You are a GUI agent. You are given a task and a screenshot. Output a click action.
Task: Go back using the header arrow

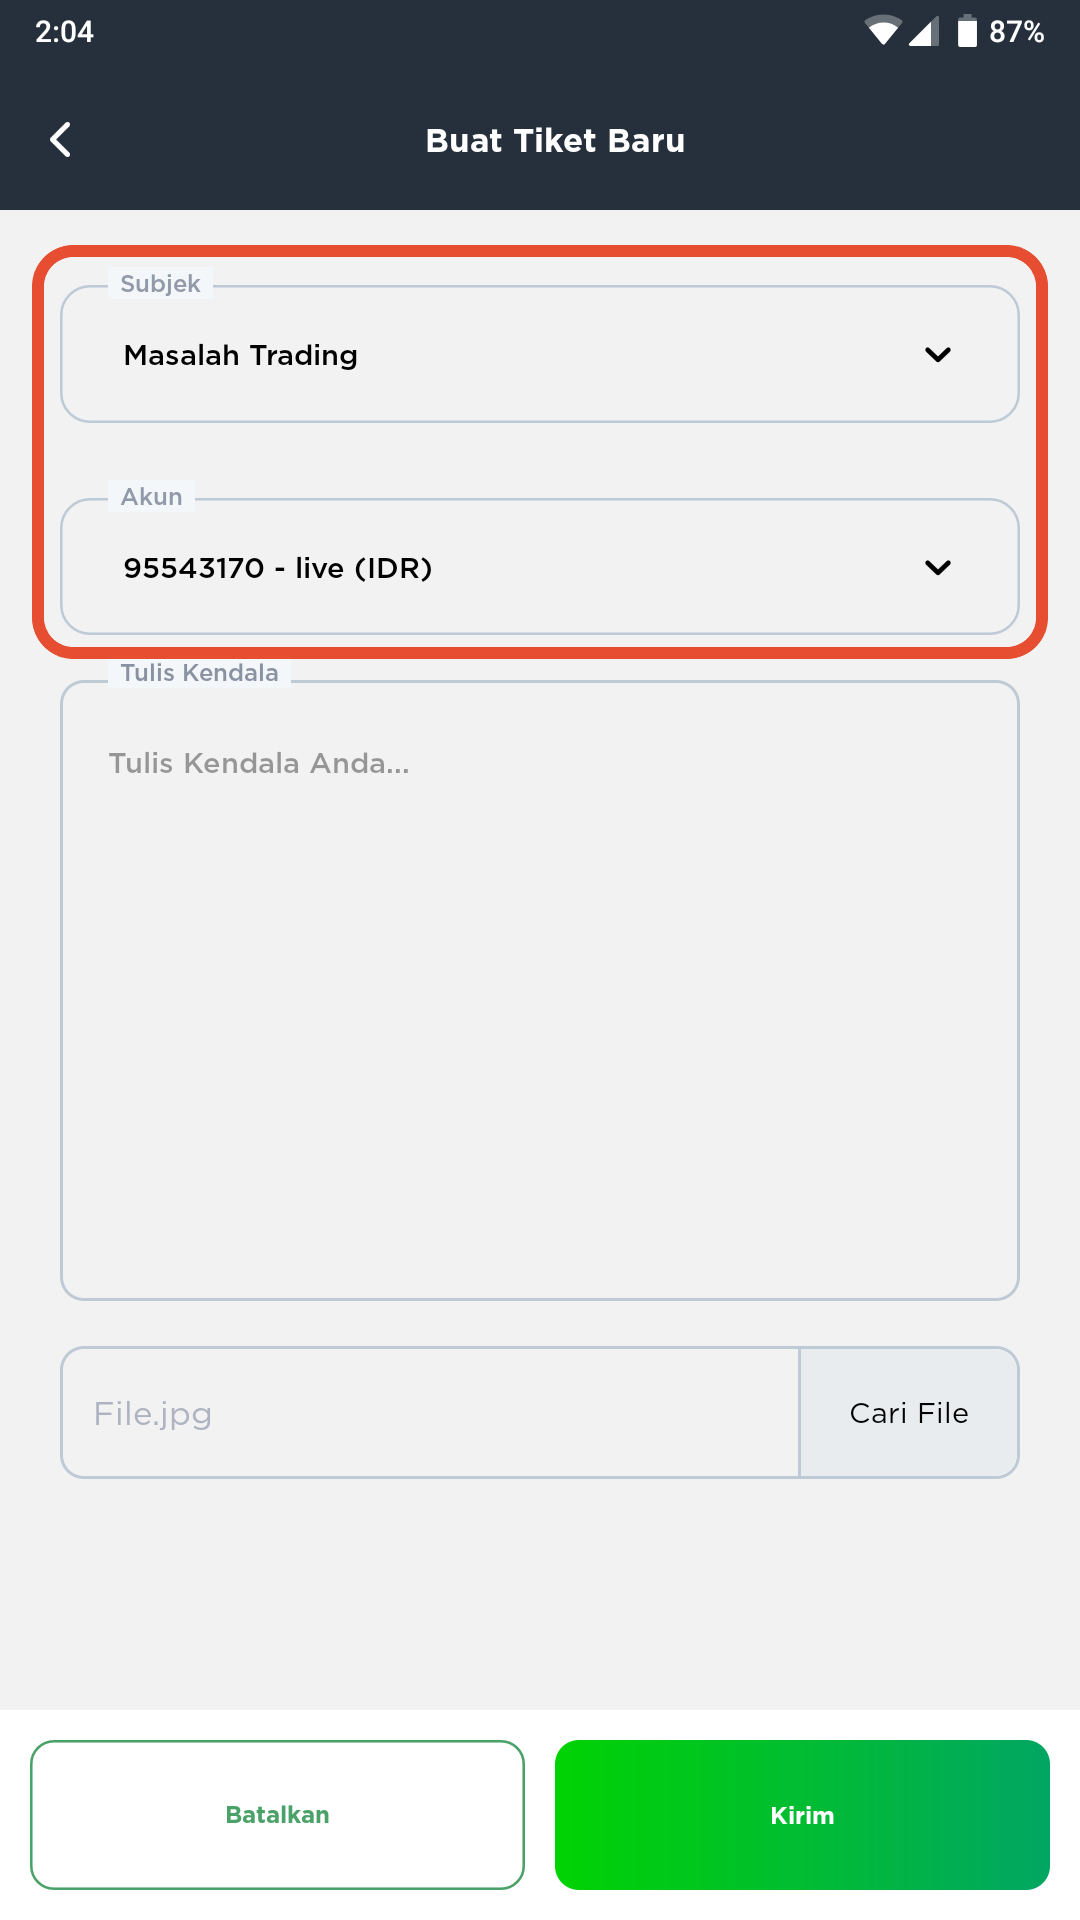tap(61, 140)
